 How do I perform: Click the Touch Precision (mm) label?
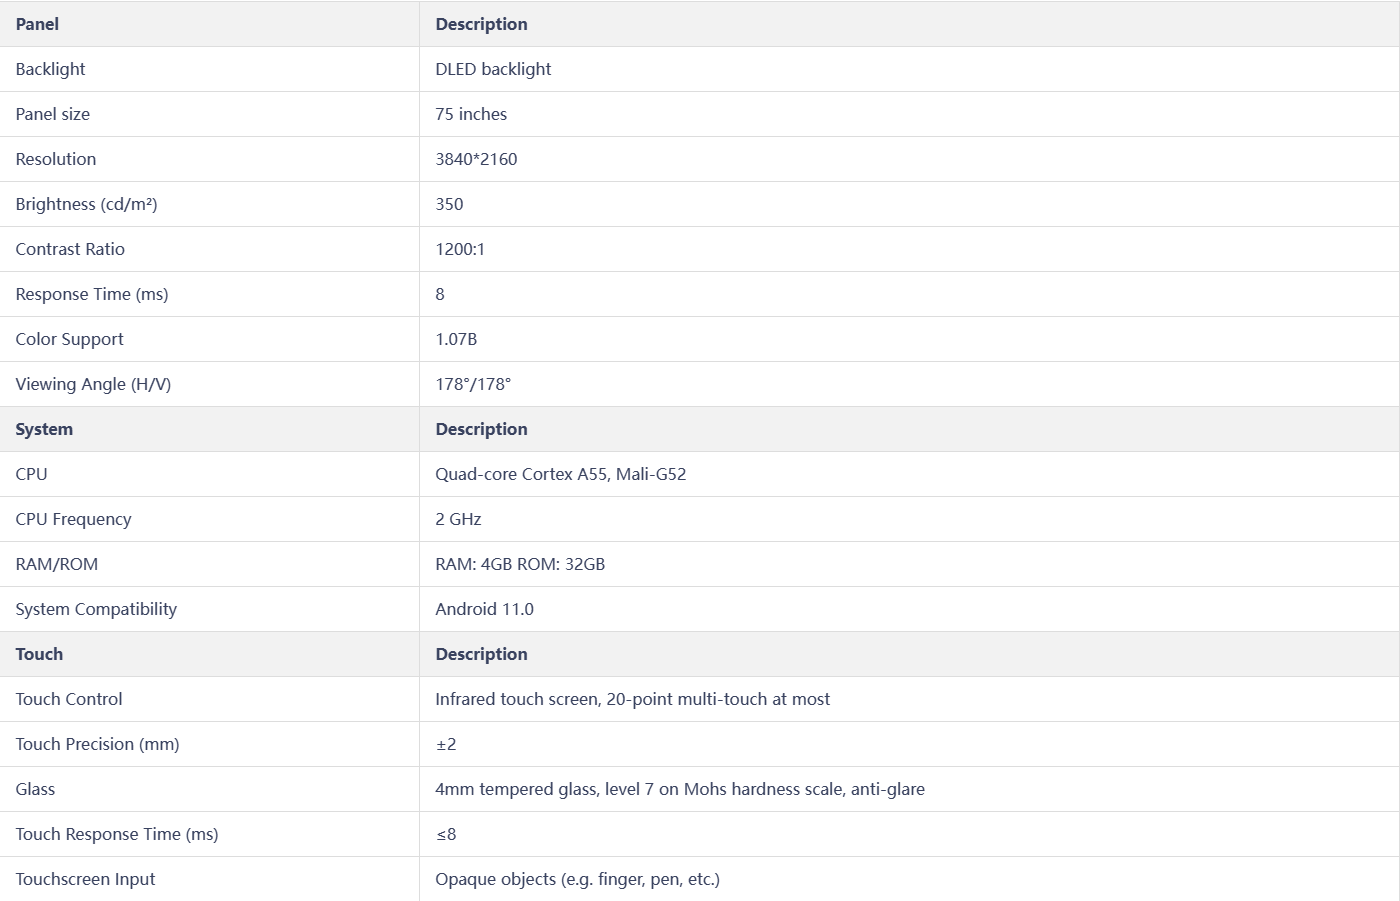coord(97,744)
